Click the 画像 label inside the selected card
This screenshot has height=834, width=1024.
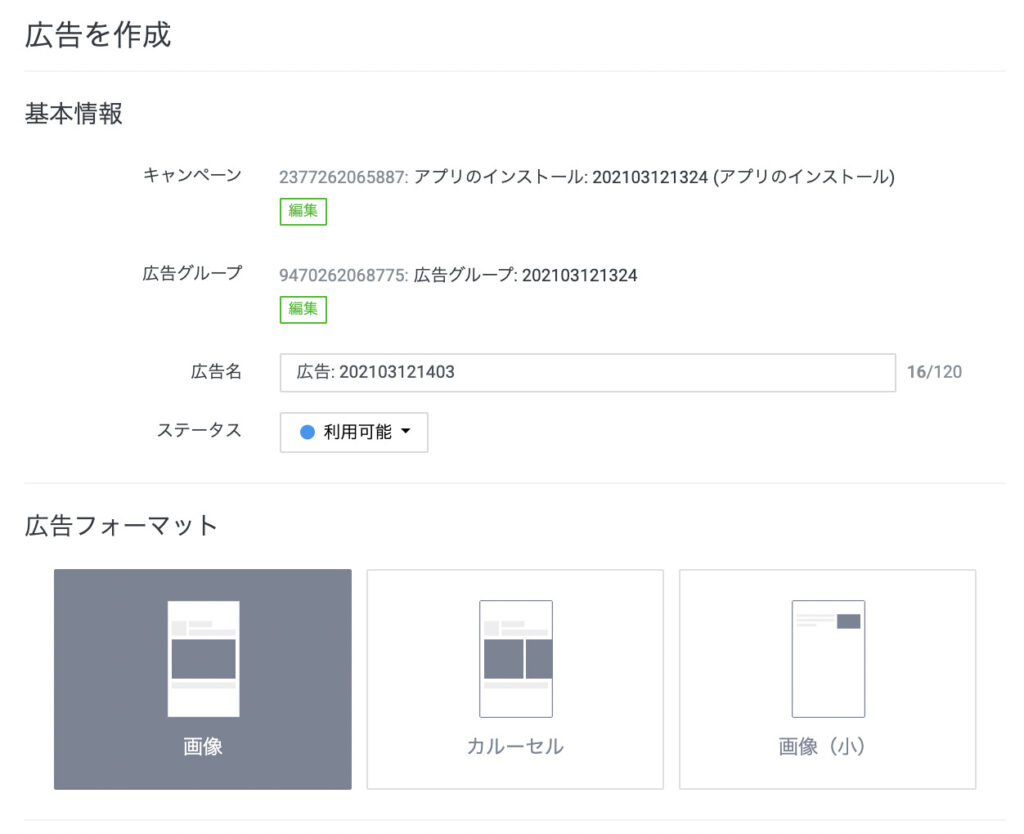click(x=202, y=745)
